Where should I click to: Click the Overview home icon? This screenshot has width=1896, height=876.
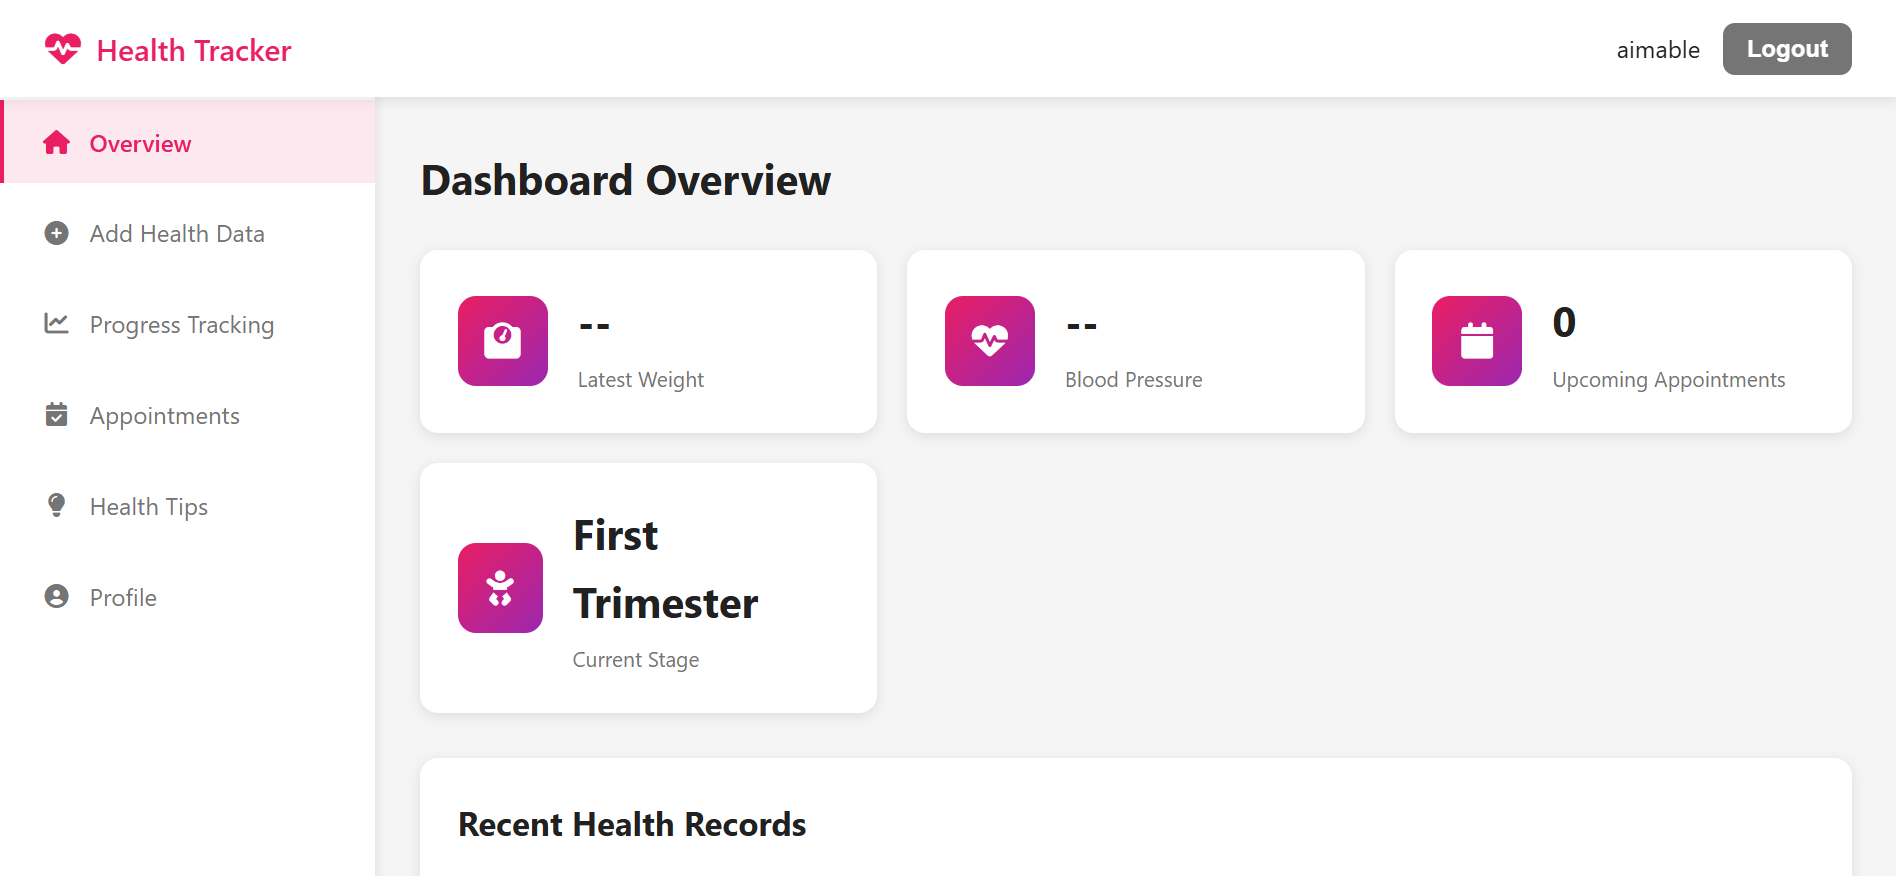[57, 143]
